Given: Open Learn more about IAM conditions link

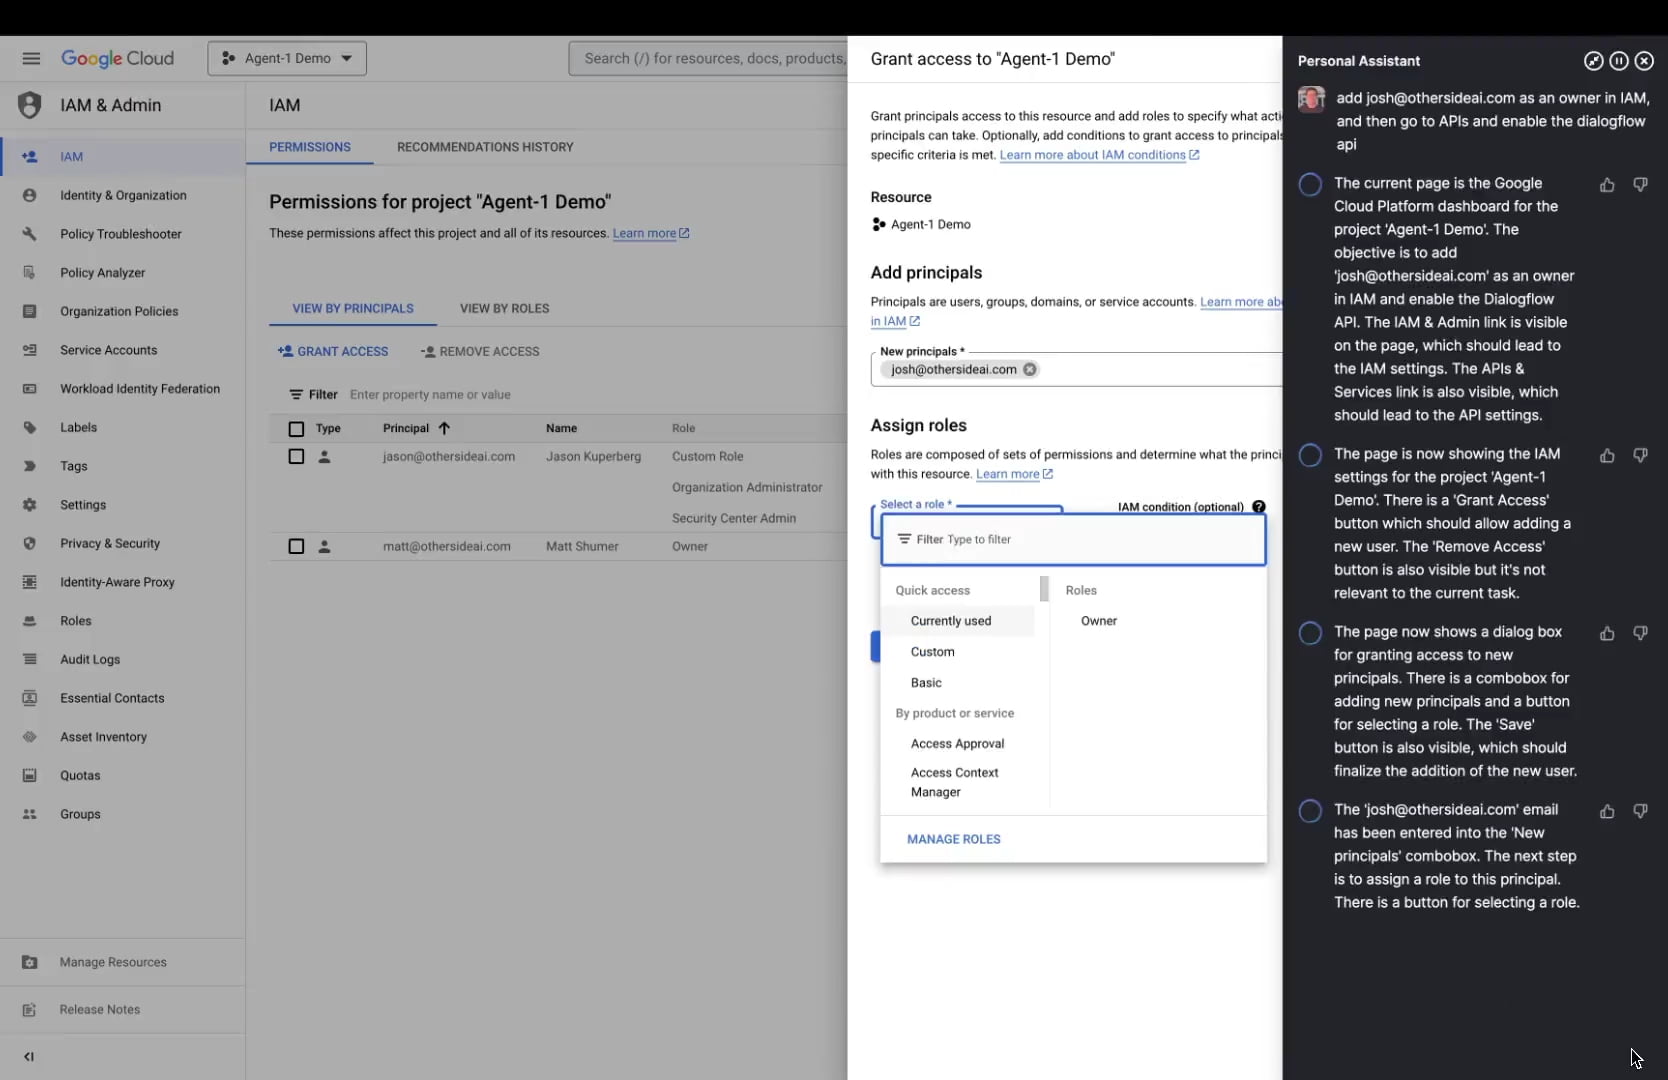Looking at the screenshot, I should pyautogui.click(x=1092, y=155).
